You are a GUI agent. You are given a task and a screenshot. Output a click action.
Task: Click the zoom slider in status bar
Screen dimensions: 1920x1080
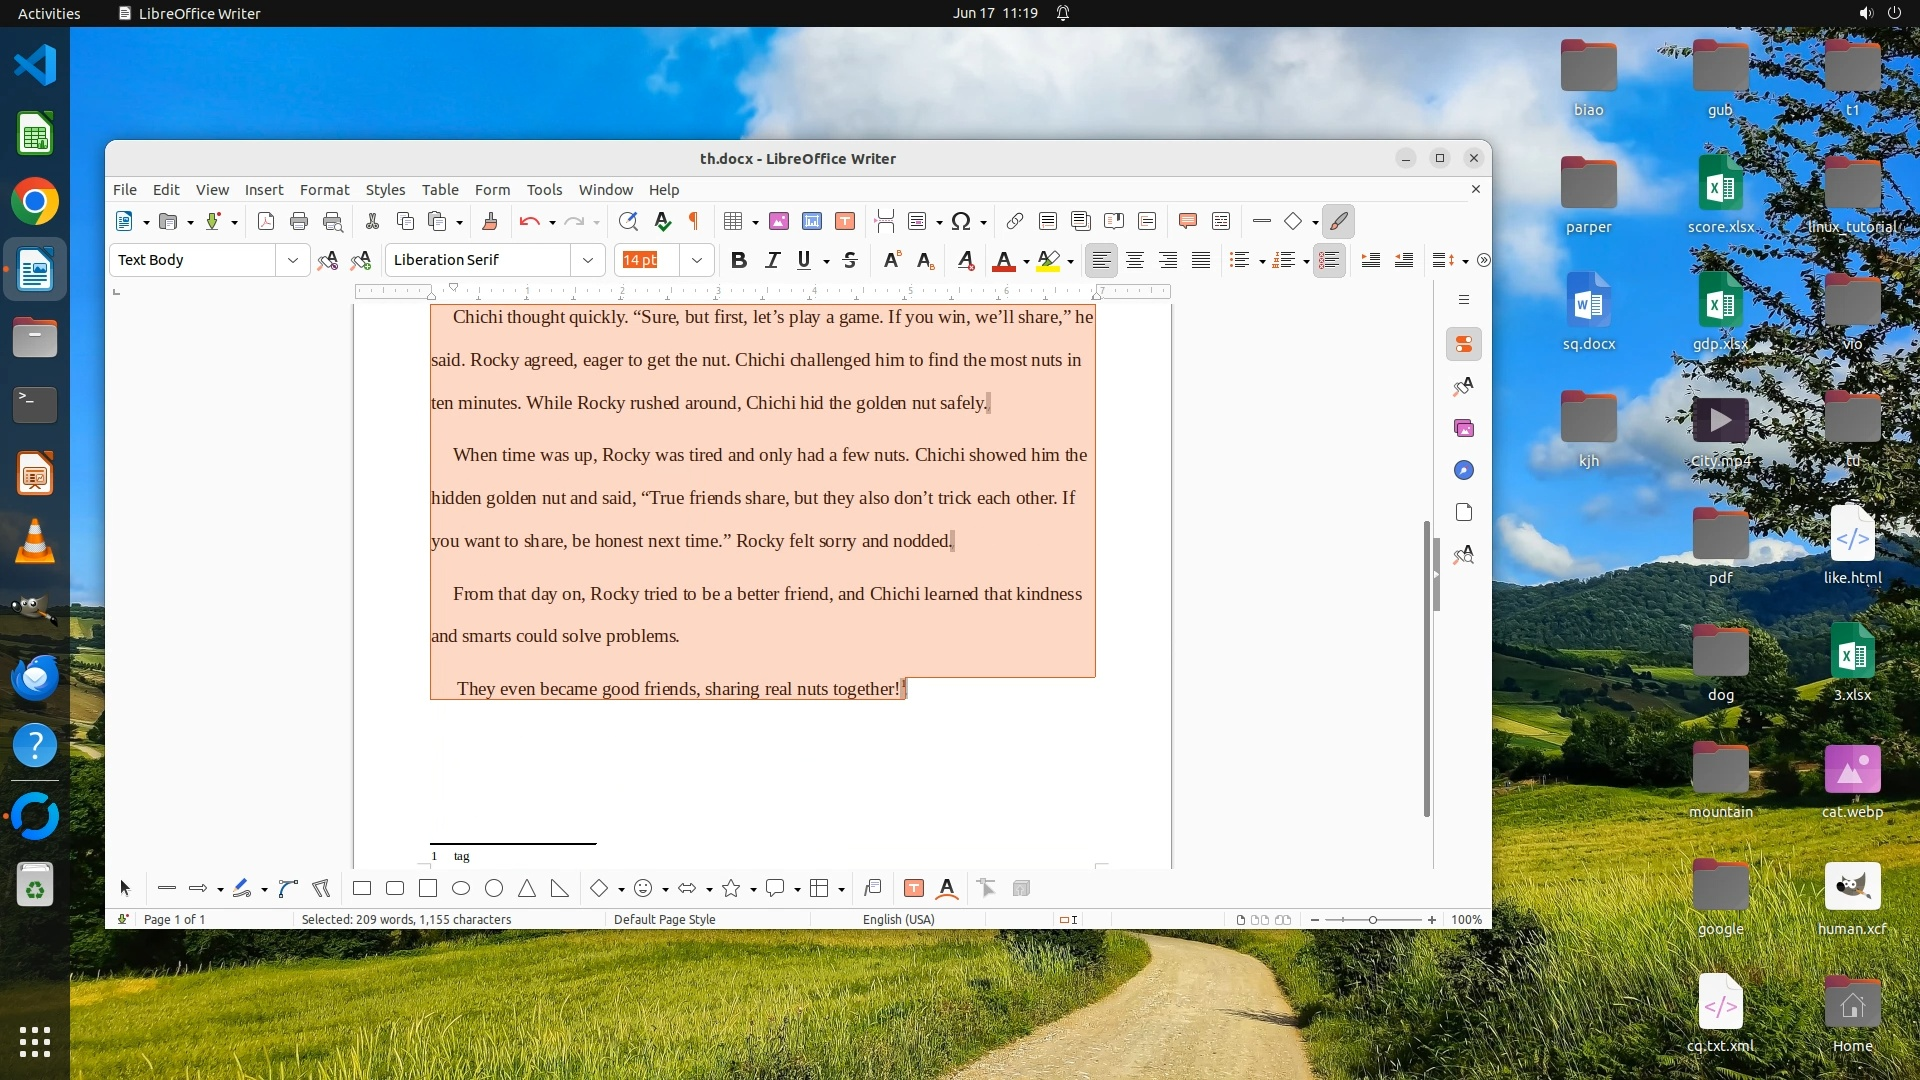coord(1373,920)
